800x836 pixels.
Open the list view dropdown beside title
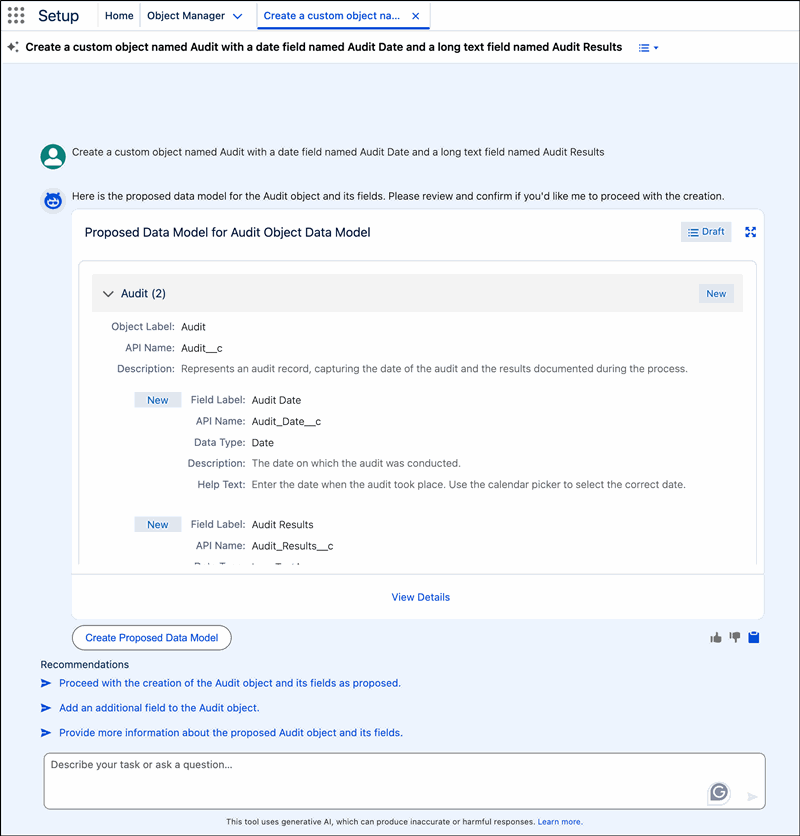[x=649, y=48]
